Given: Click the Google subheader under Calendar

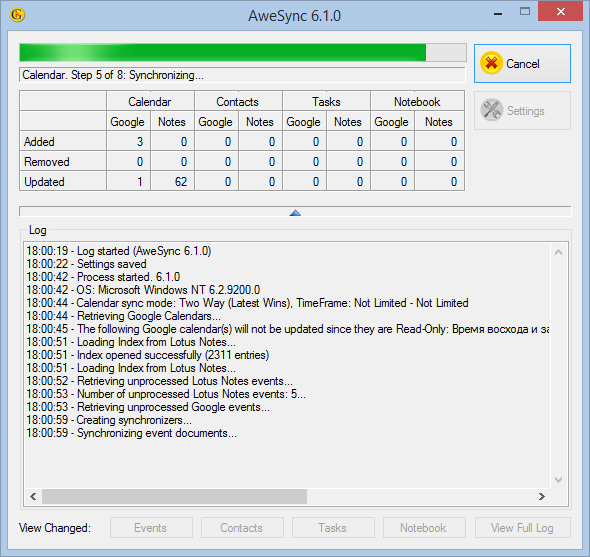Looking at the screenshot, I should coord(127,122).
